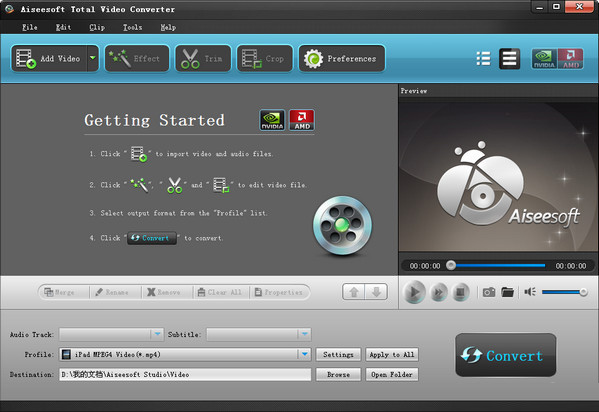The image size is (599, 412).
Task: Take a snapshot with the camera icon
Action: click(489, 292)
